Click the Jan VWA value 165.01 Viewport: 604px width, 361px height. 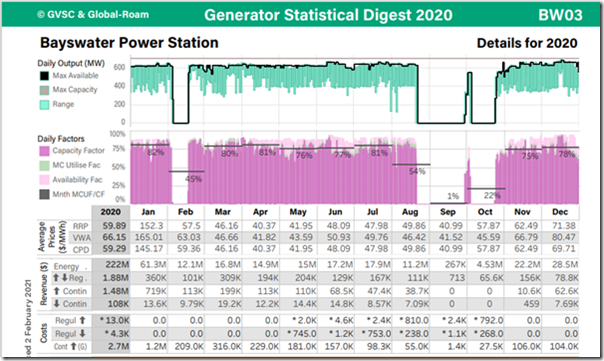(149, 237)
